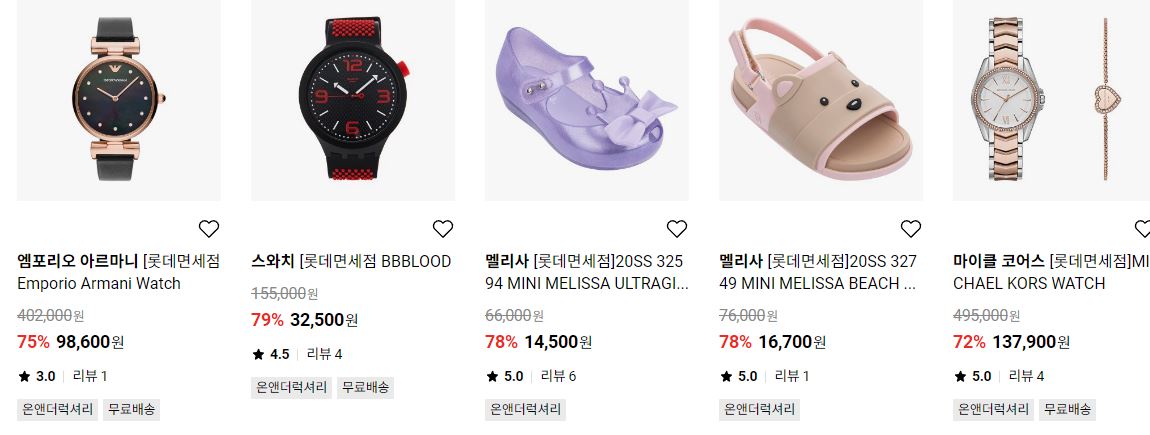
Task: Click 137,900원 price of Michael Kors watch
Action: point(1031,342)
